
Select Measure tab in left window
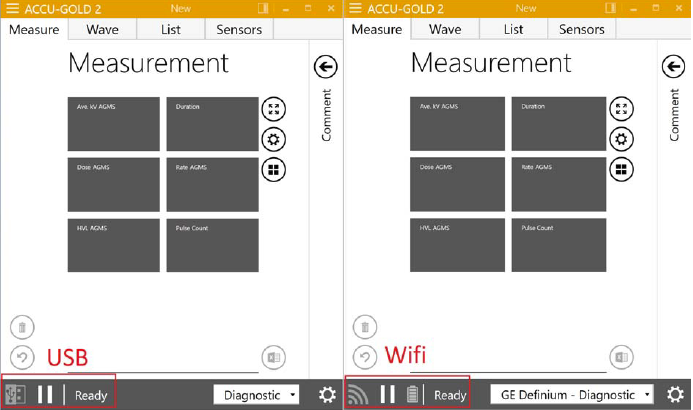coord(34,30)
